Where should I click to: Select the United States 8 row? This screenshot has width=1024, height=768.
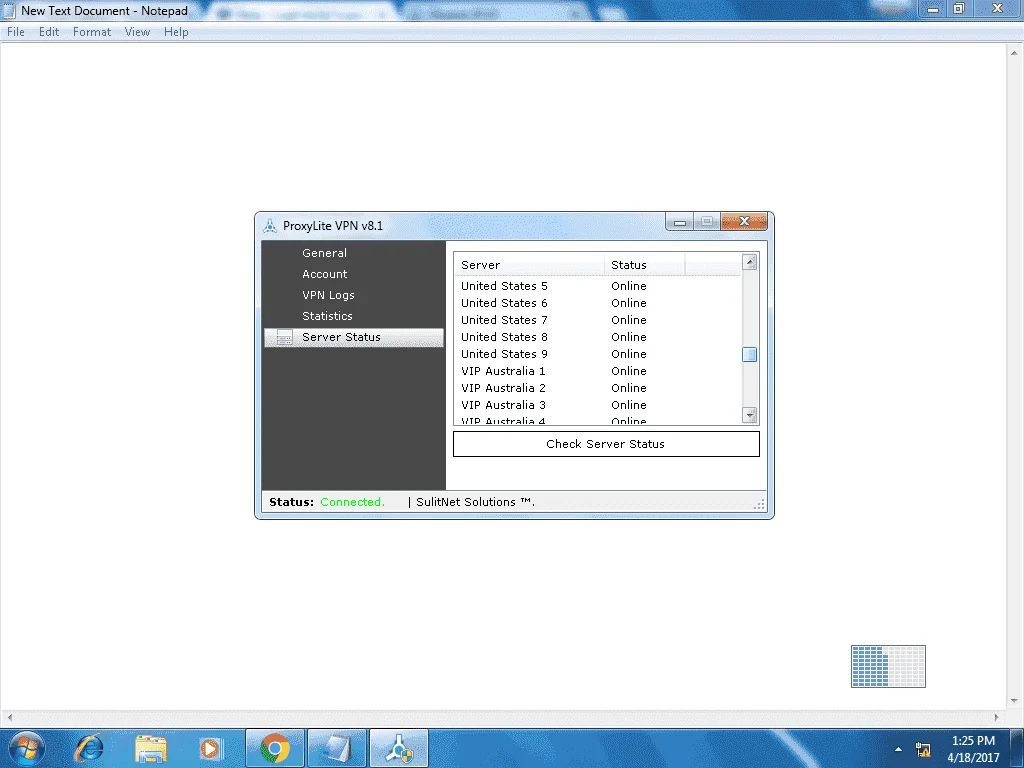(598, 337)
